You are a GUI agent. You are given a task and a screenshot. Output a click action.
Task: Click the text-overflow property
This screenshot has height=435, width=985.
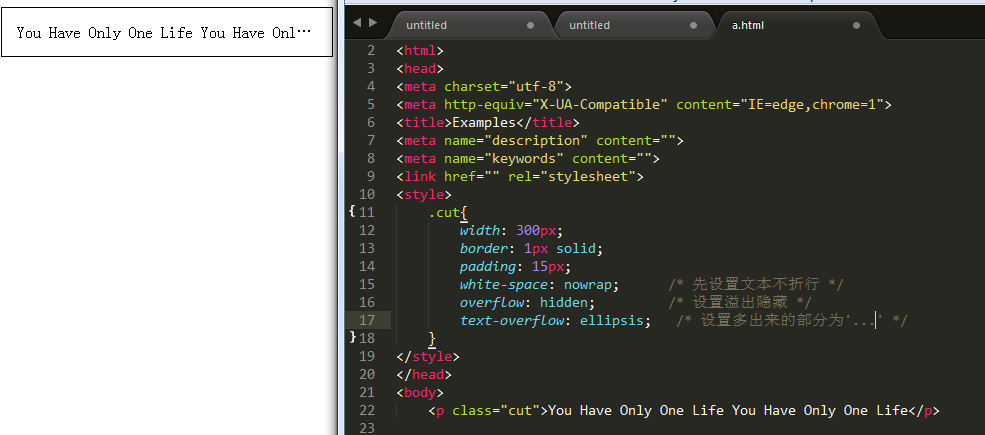point(512,321)
